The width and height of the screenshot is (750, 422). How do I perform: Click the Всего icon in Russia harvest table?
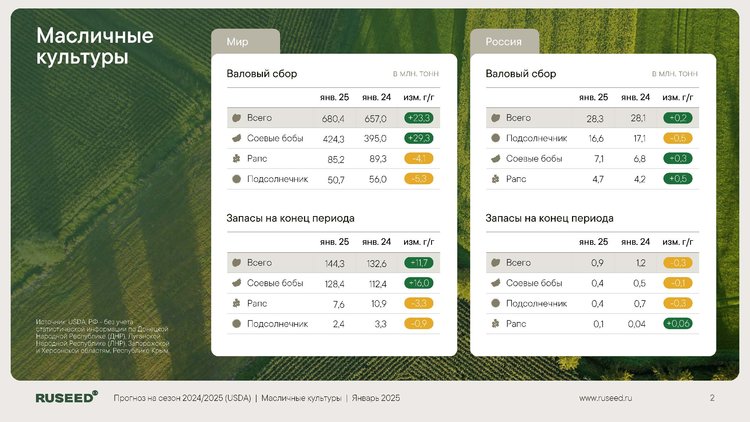pyautogui.click(x=496, y=118)
